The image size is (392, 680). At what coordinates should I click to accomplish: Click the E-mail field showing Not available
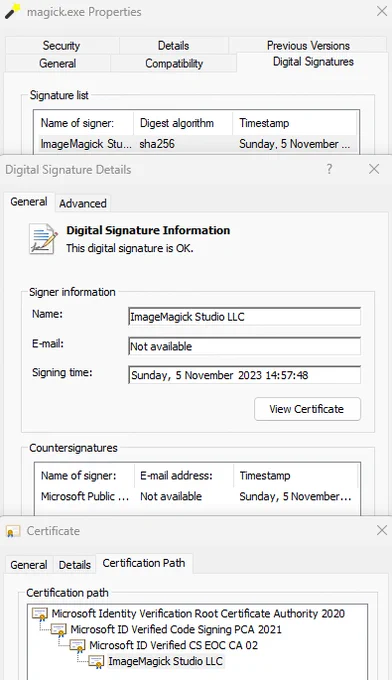245,346
